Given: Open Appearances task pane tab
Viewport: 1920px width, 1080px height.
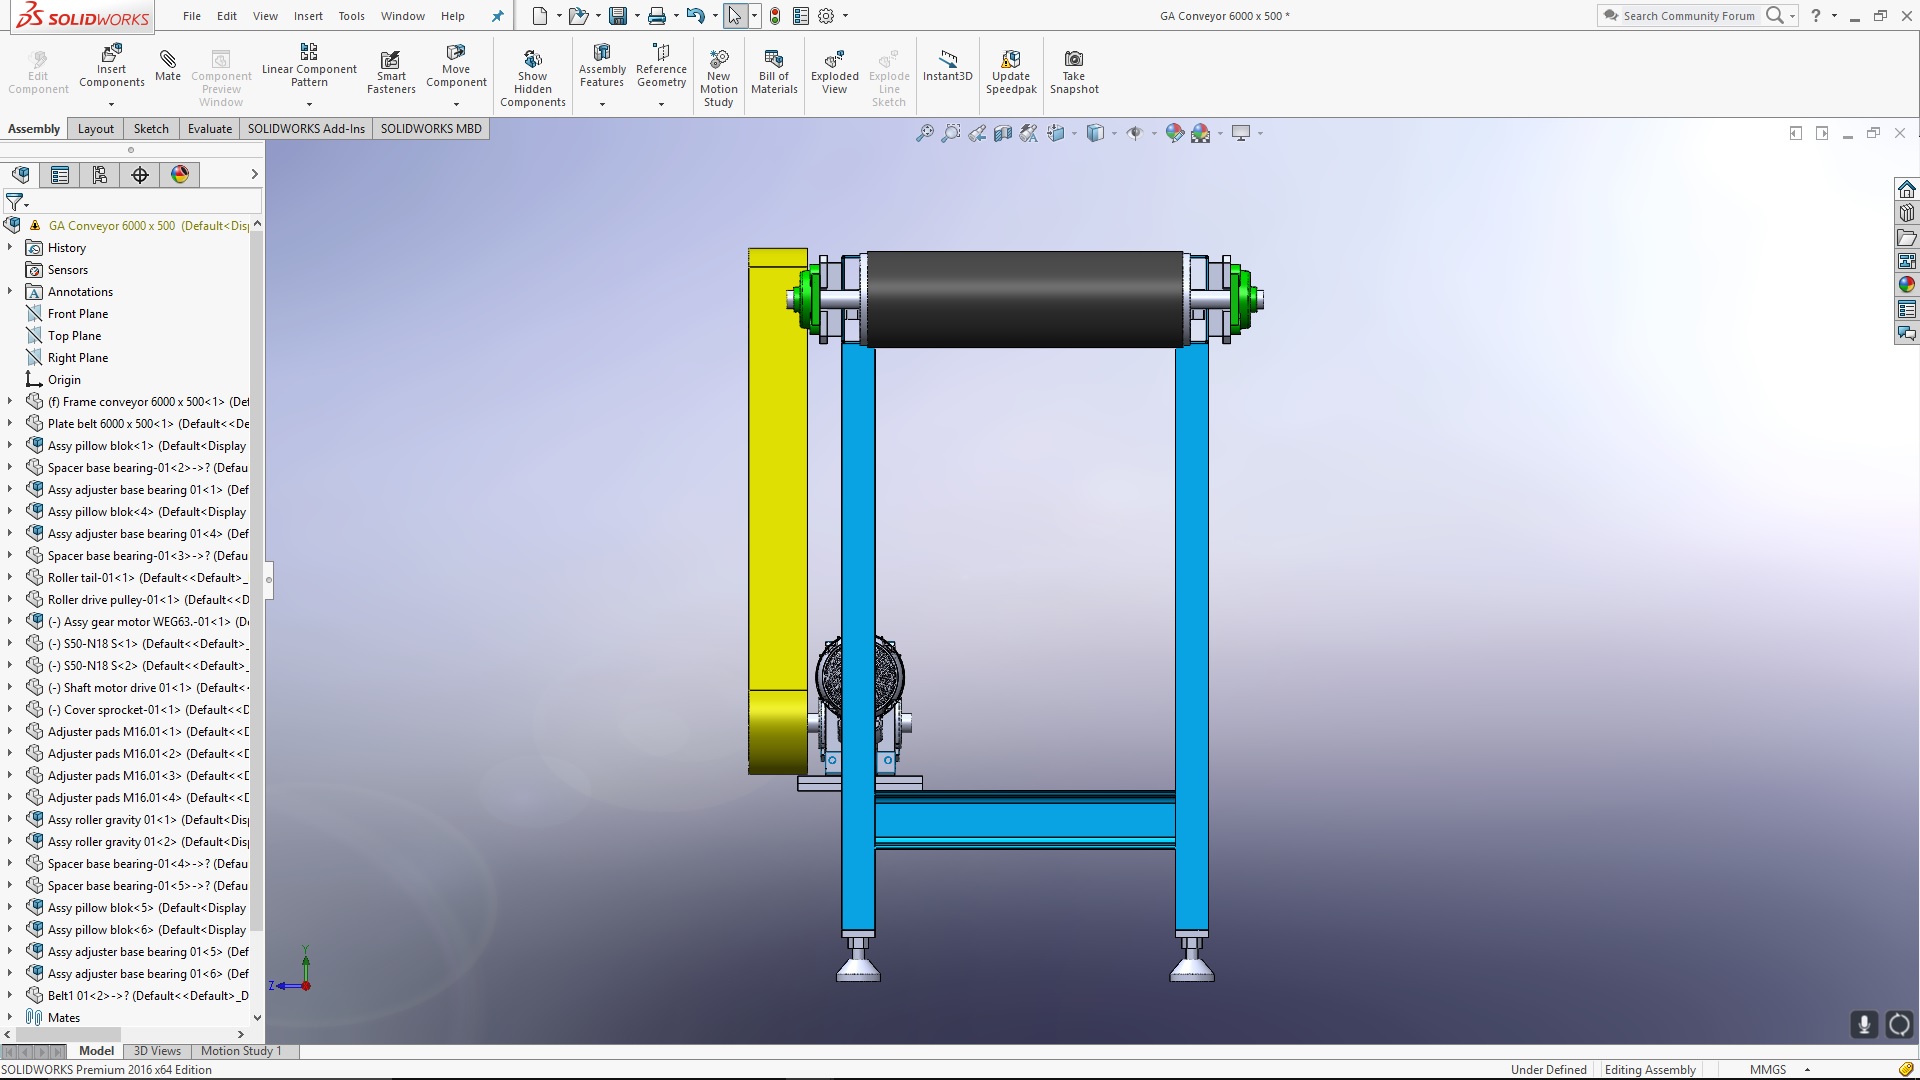Looking at the screenshot, I should [x=1907, y=285].
